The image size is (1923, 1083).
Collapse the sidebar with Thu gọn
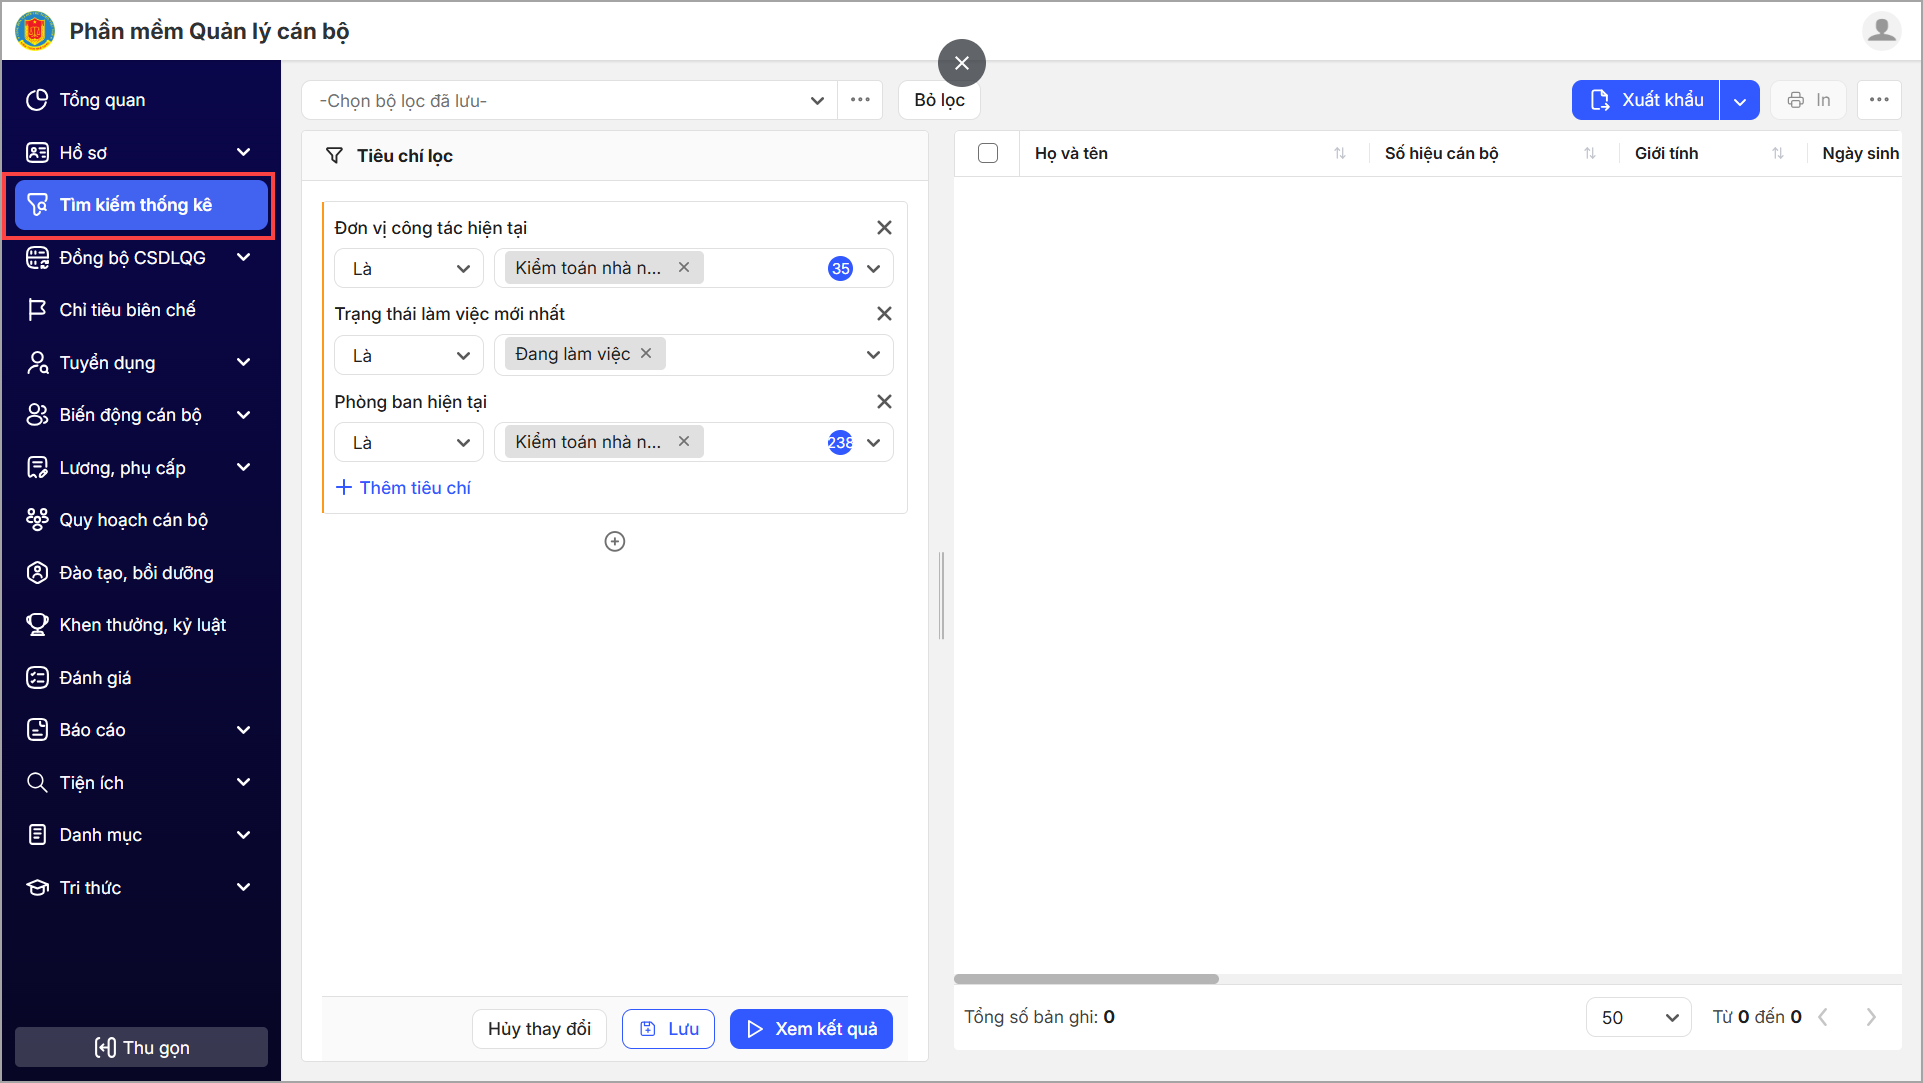click(141, 1047)
